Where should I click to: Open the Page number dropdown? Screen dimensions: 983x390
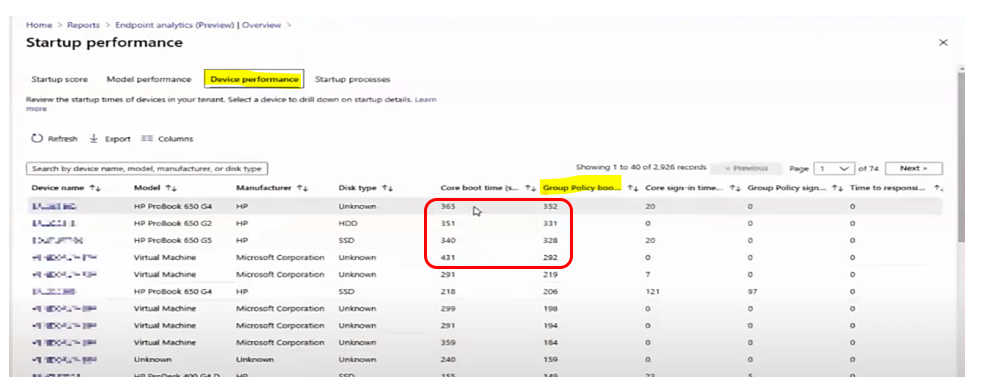pyautogui.click(x=834, y=169)
